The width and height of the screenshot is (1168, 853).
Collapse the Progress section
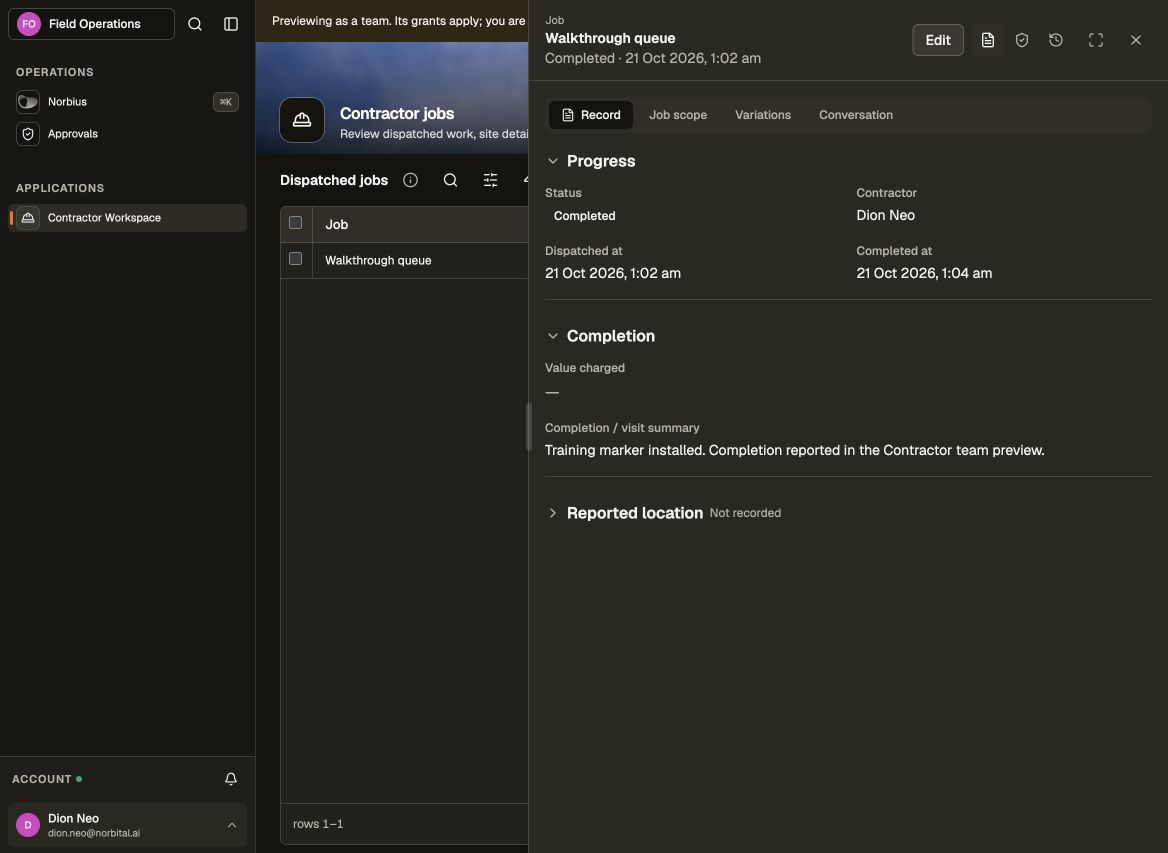click(x=553, y=161)
